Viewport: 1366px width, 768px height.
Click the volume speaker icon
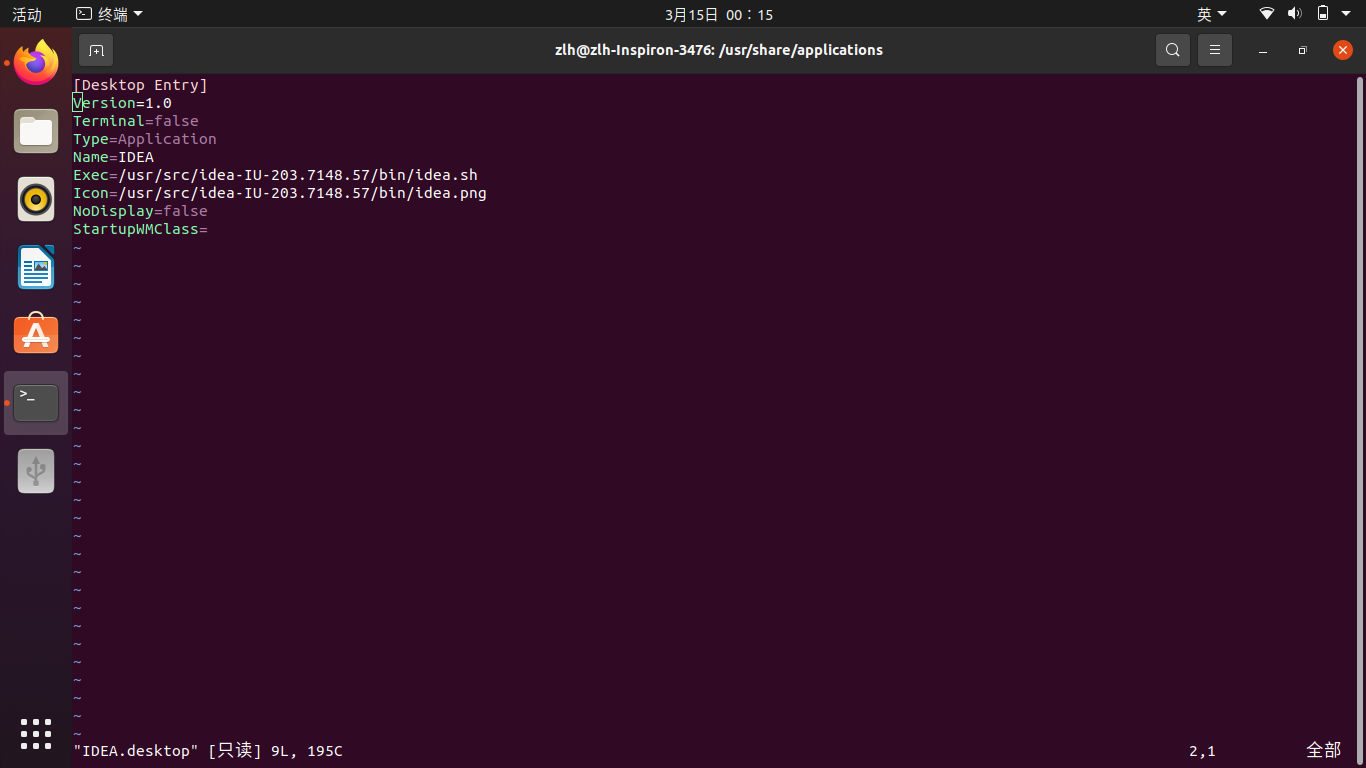tap(1294, 14)
